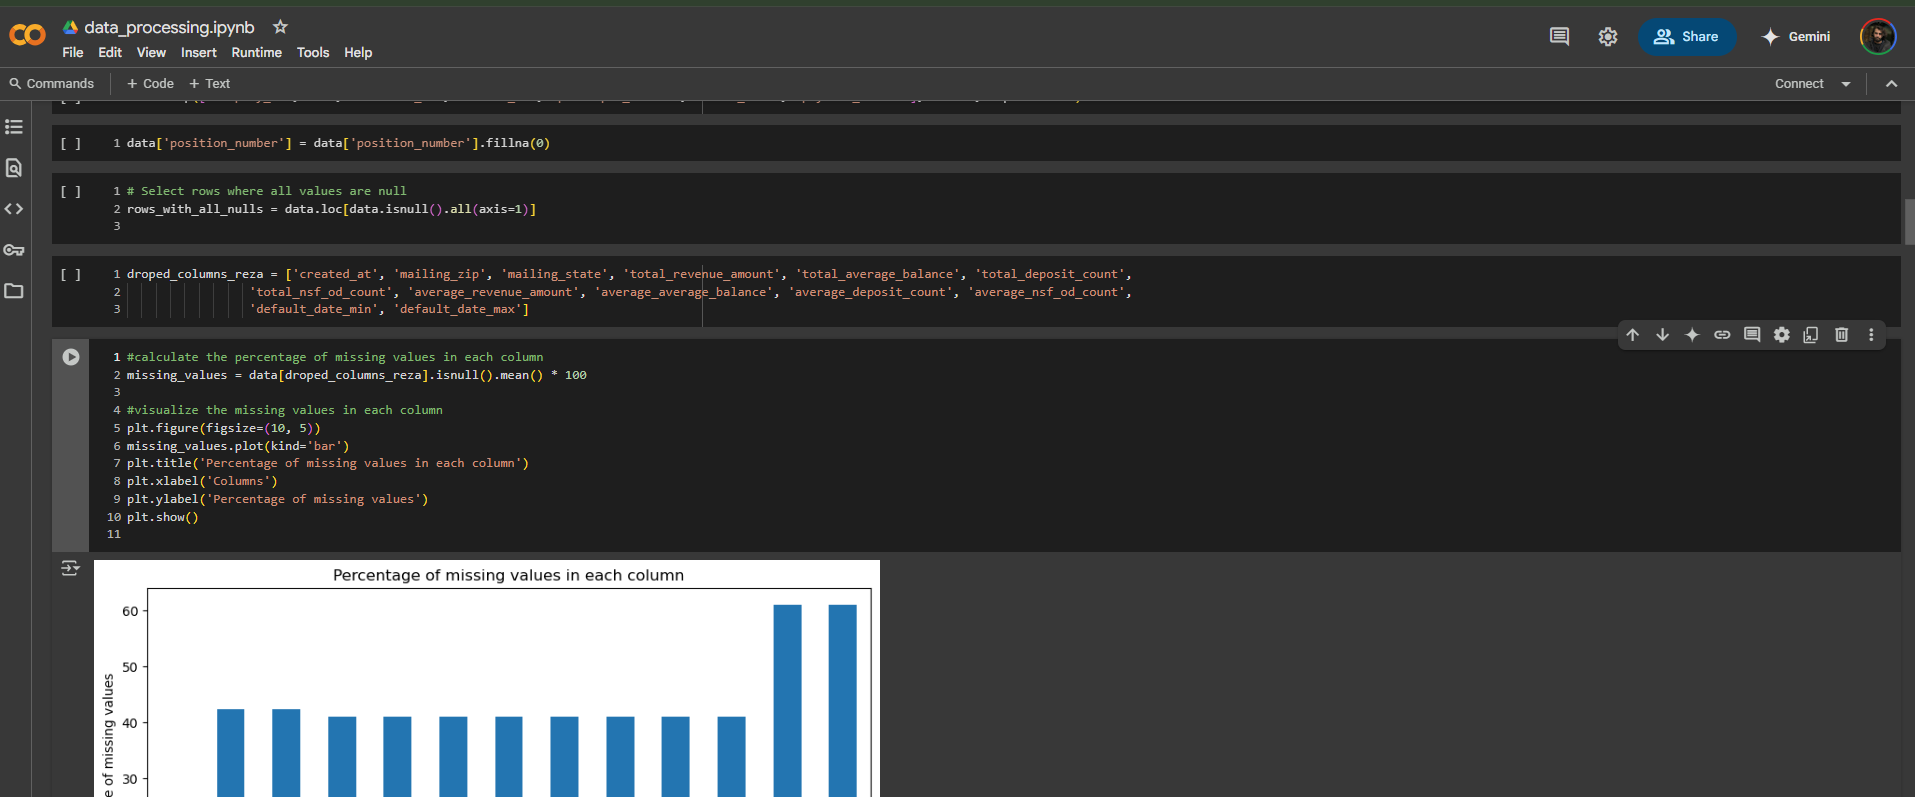Click the plt.show() code line

coord(162,517)
